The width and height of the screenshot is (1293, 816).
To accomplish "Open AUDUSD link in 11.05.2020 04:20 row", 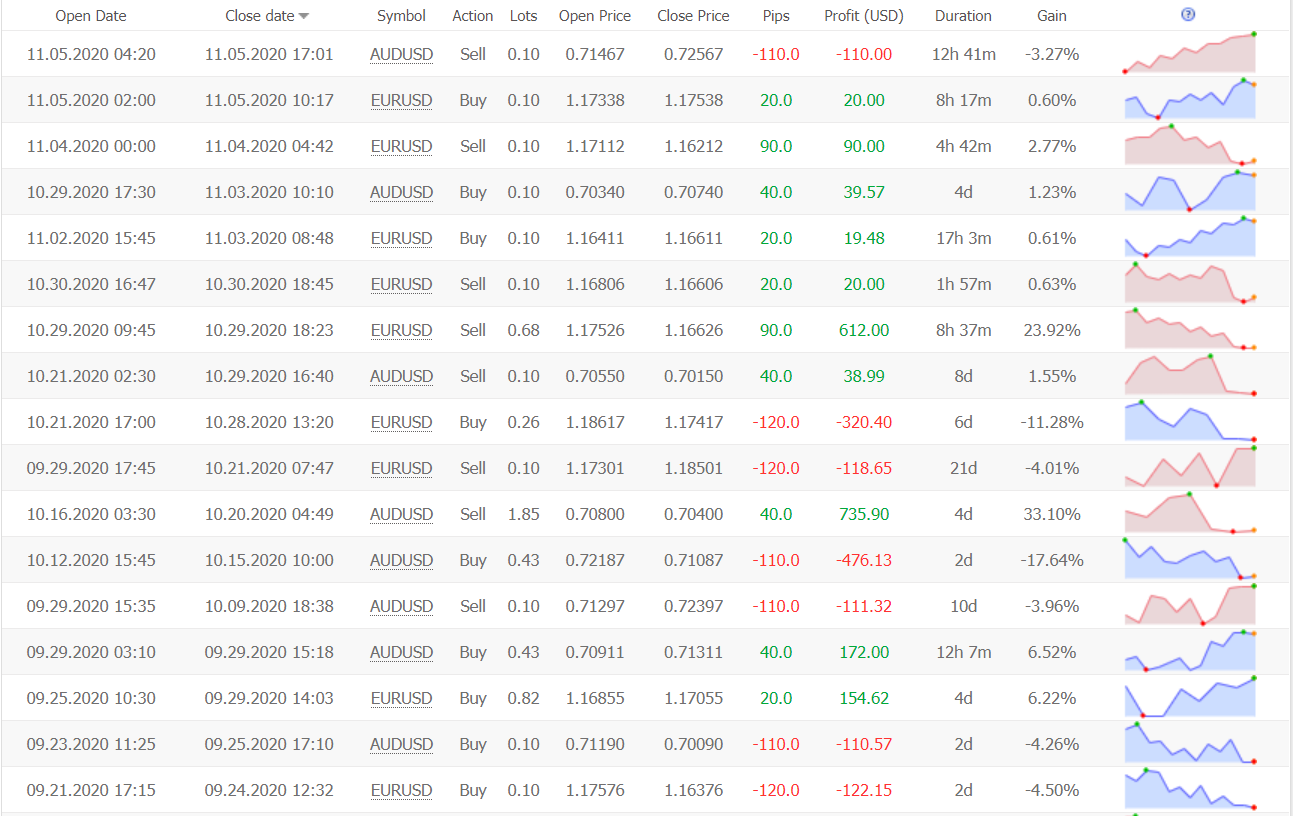I will (401, 54).
